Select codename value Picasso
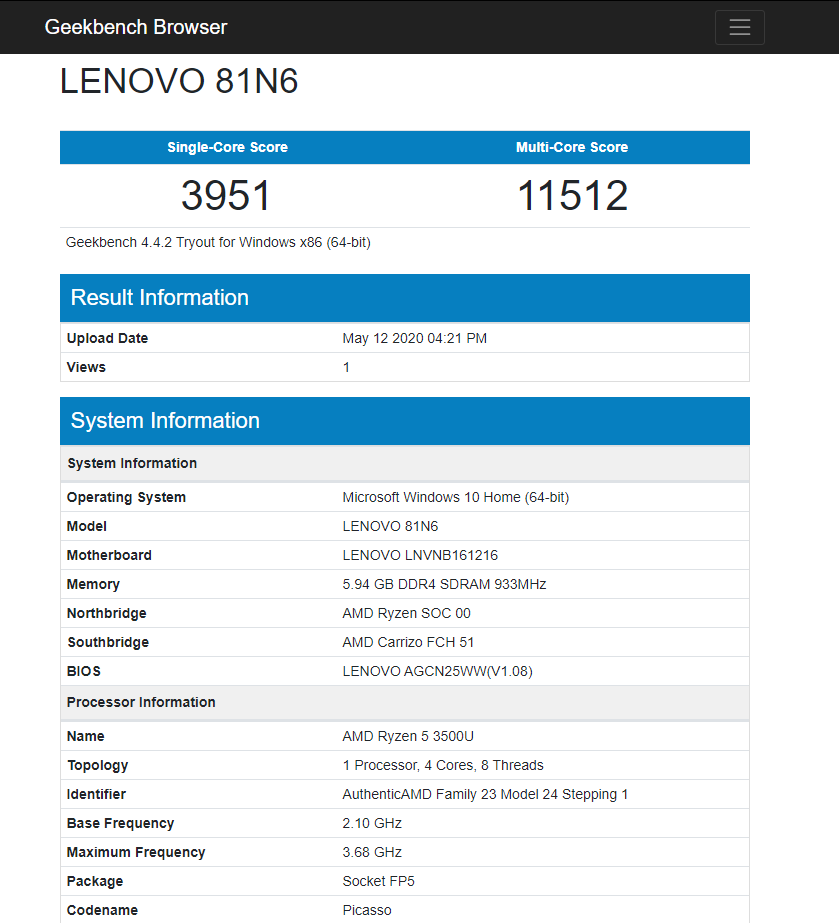Screen dimensions: 839x923 click(x=367, y=910)
